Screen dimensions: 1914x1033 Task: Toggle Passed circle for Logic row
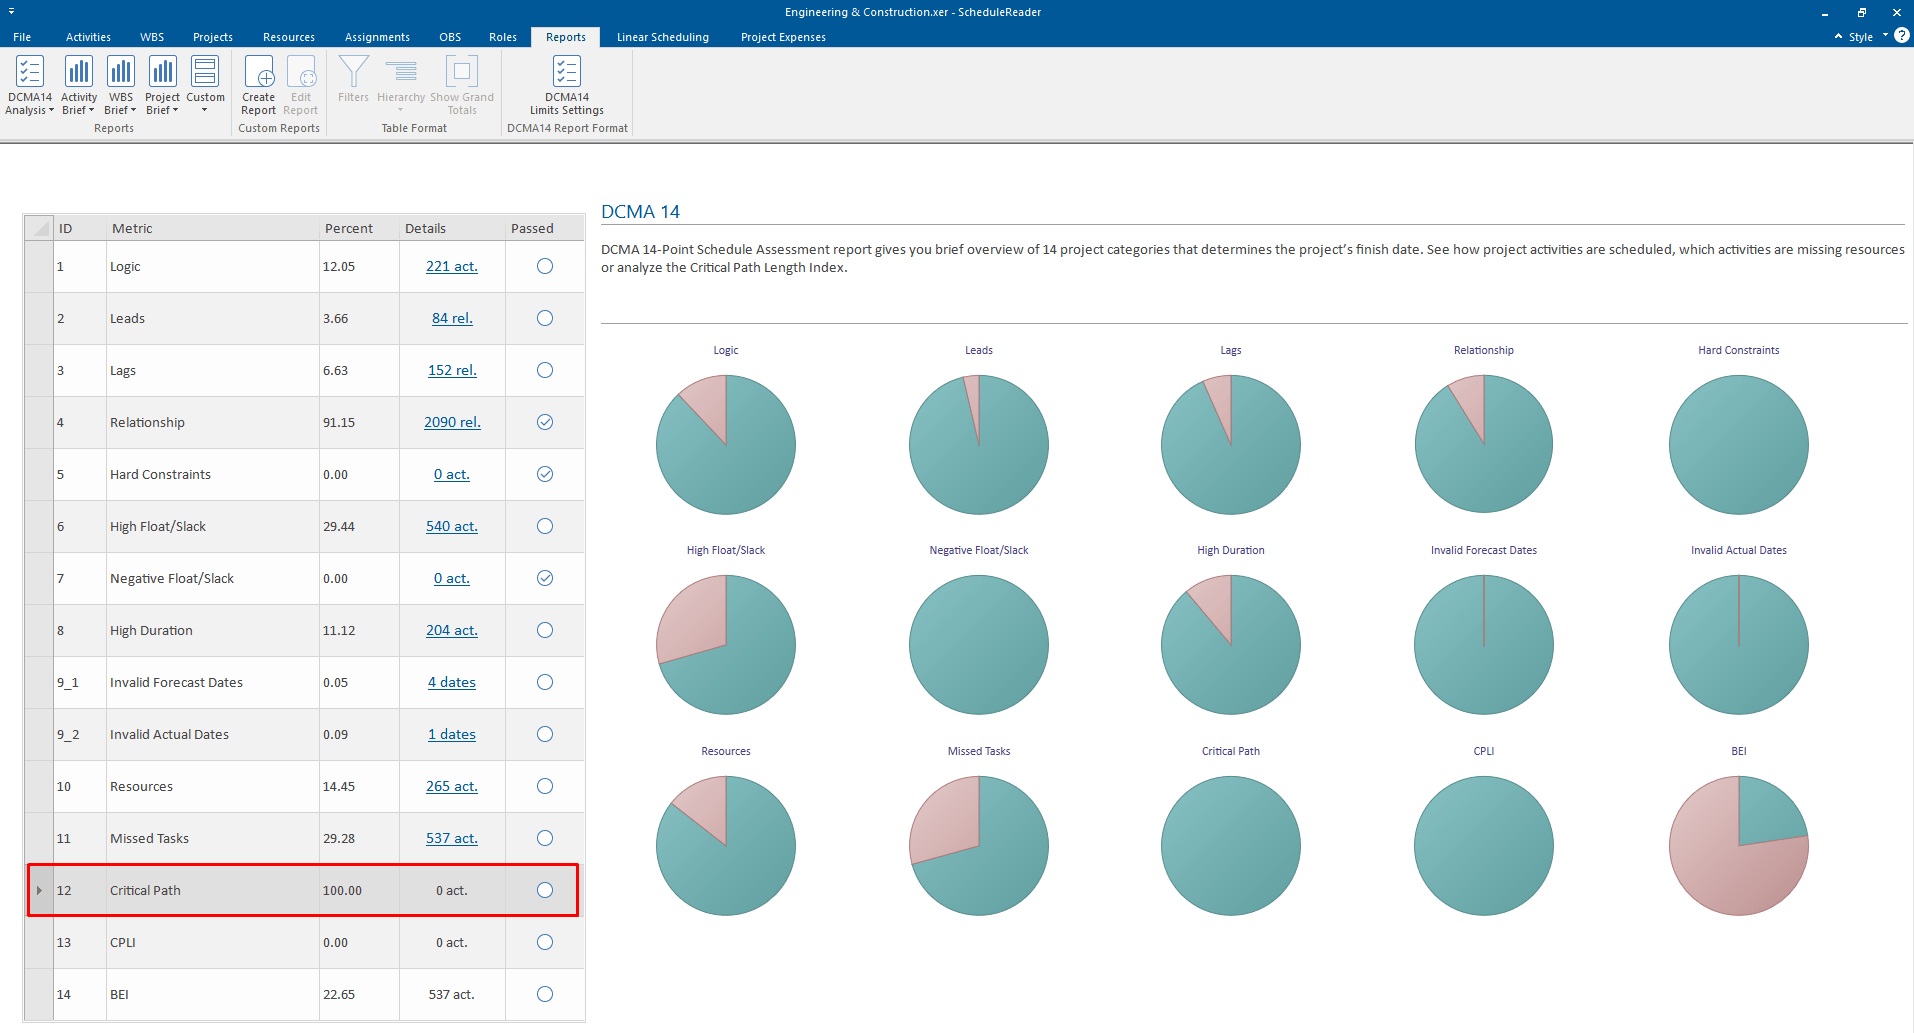click(545, 266)
